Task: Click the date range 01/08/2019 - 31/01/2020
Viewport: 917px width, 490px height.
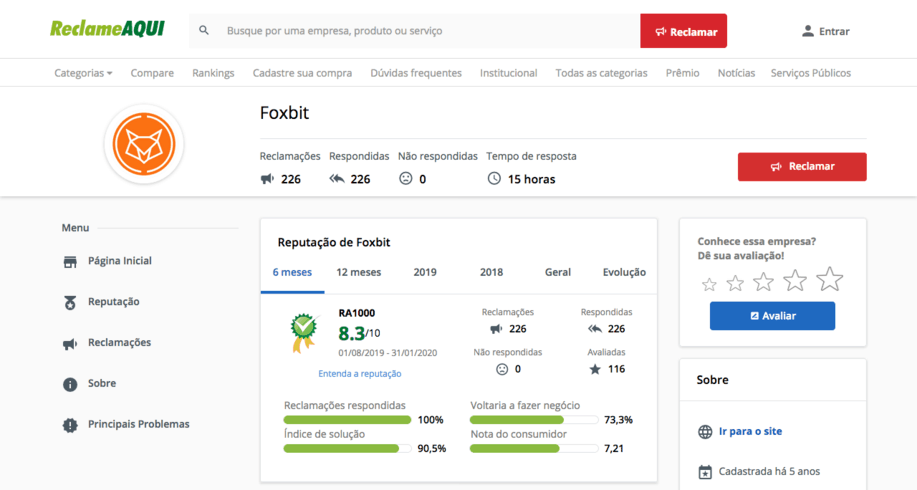Action: tap(388, 353)
